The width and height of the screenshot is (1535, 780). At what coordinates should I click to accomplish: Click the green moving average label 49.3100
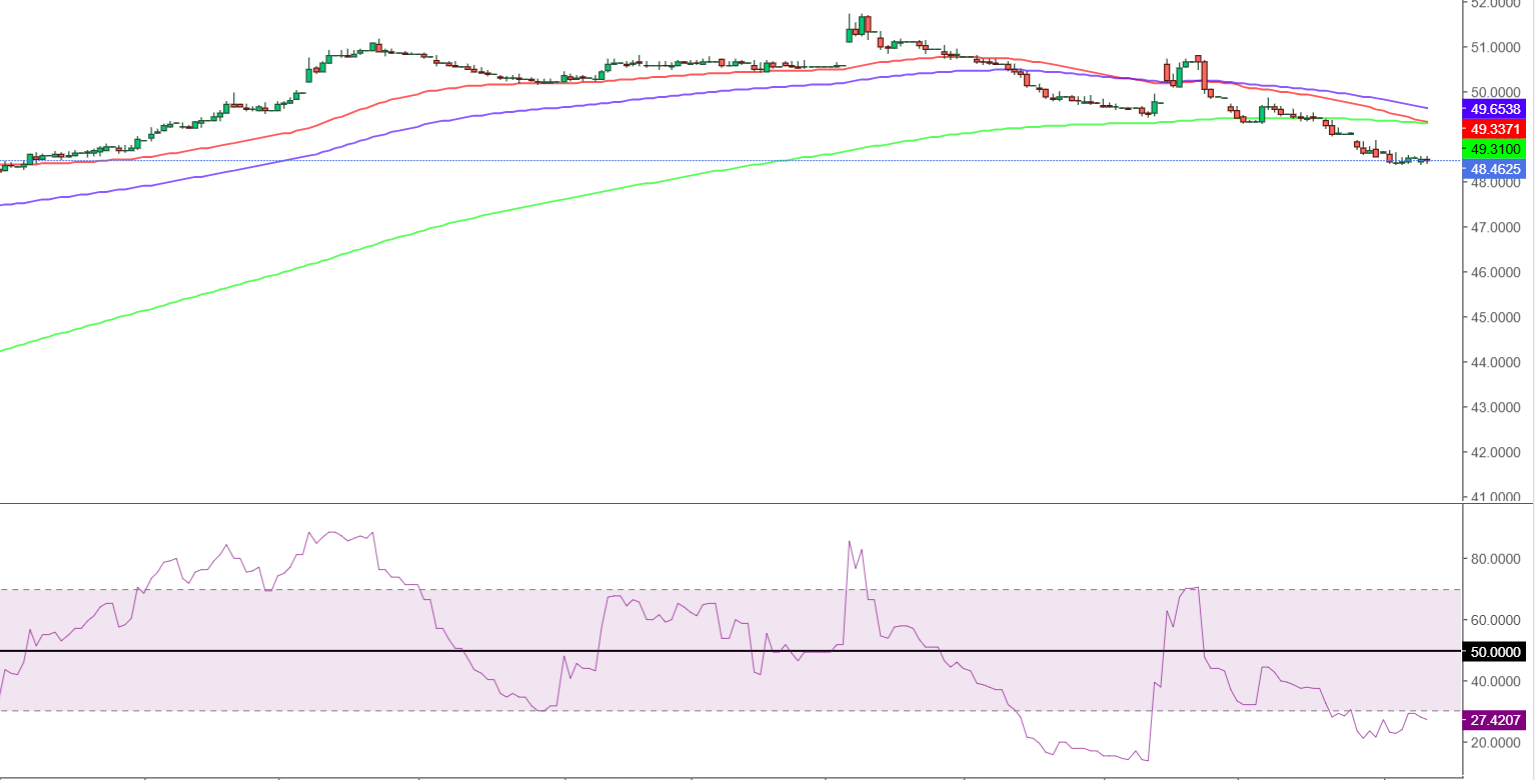[1494, 149]
